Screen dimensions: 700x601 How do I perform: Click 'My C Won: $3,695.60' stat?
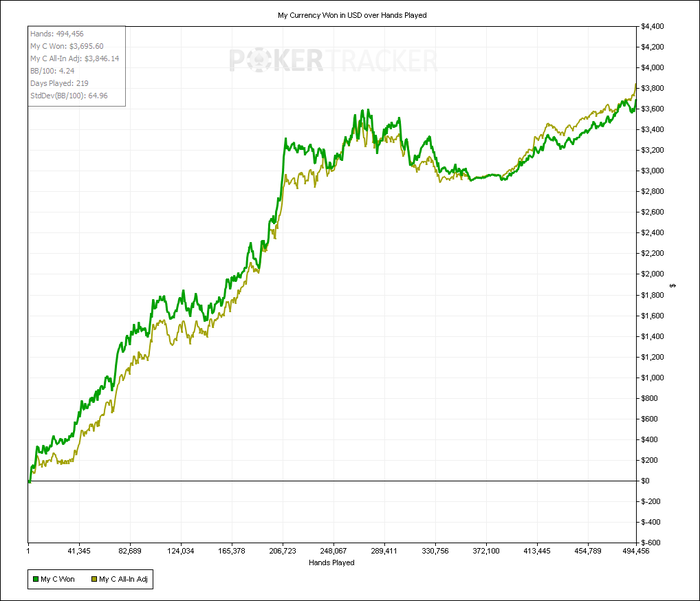pos(67,46)
